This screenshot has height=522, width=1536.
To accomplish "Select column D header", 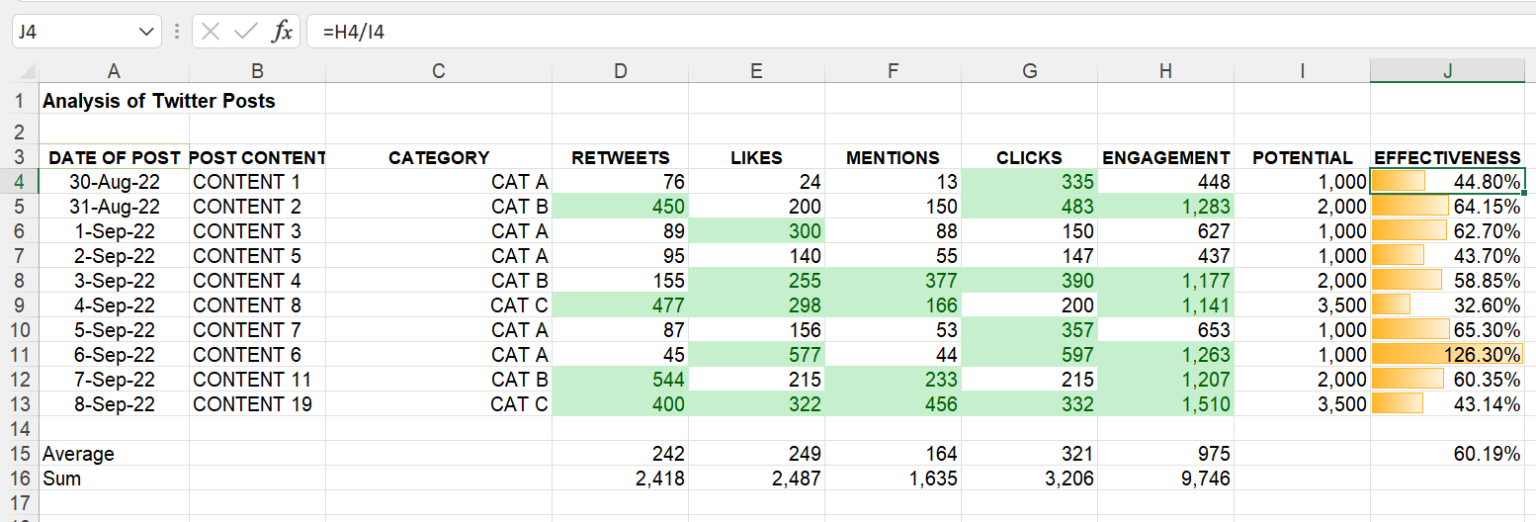I will [620, 71].
